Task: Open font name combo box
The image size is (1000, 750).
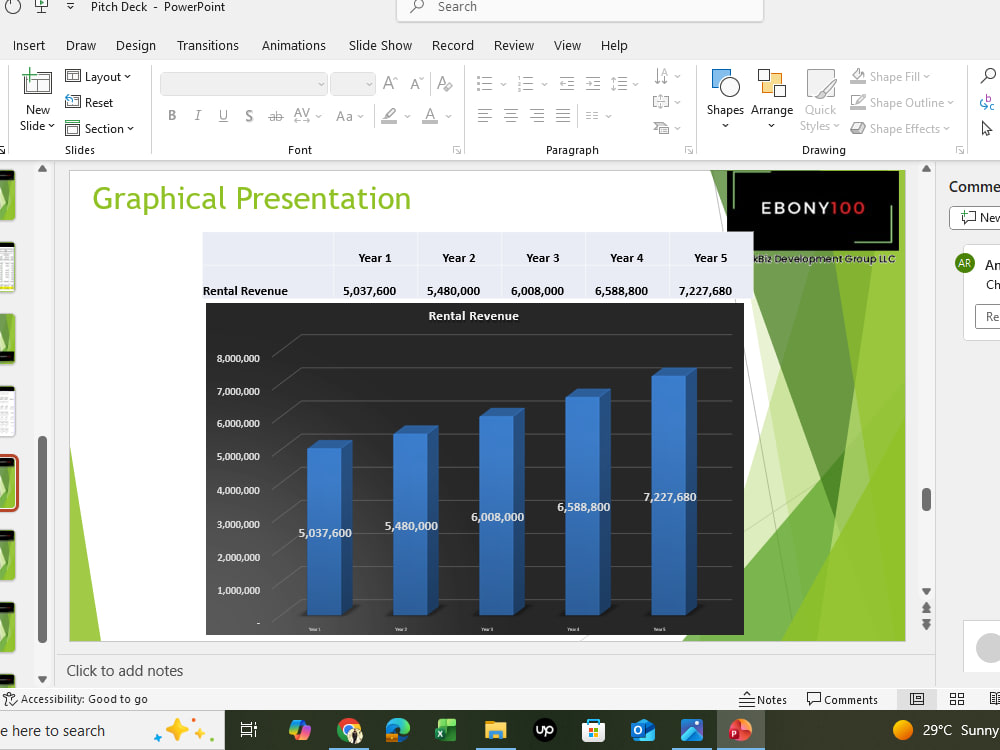Action: [x=244, y=84]
